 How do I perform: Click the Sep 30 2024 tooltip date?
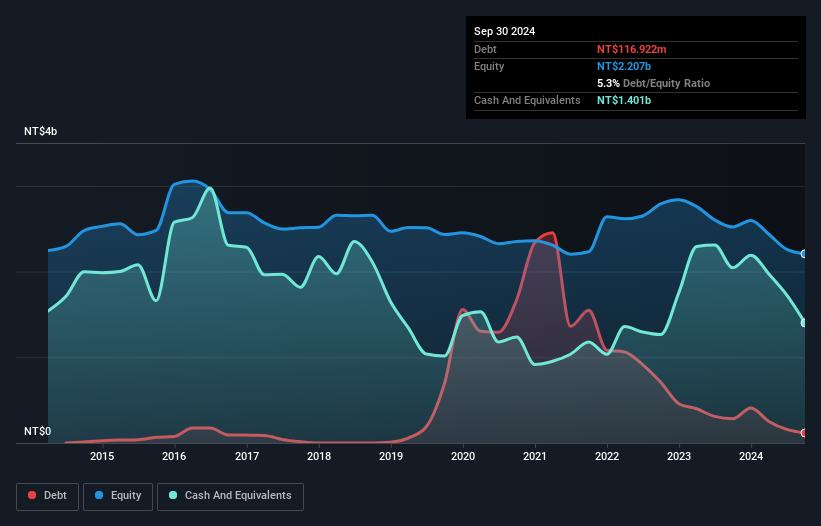click(x=504, y=31)
